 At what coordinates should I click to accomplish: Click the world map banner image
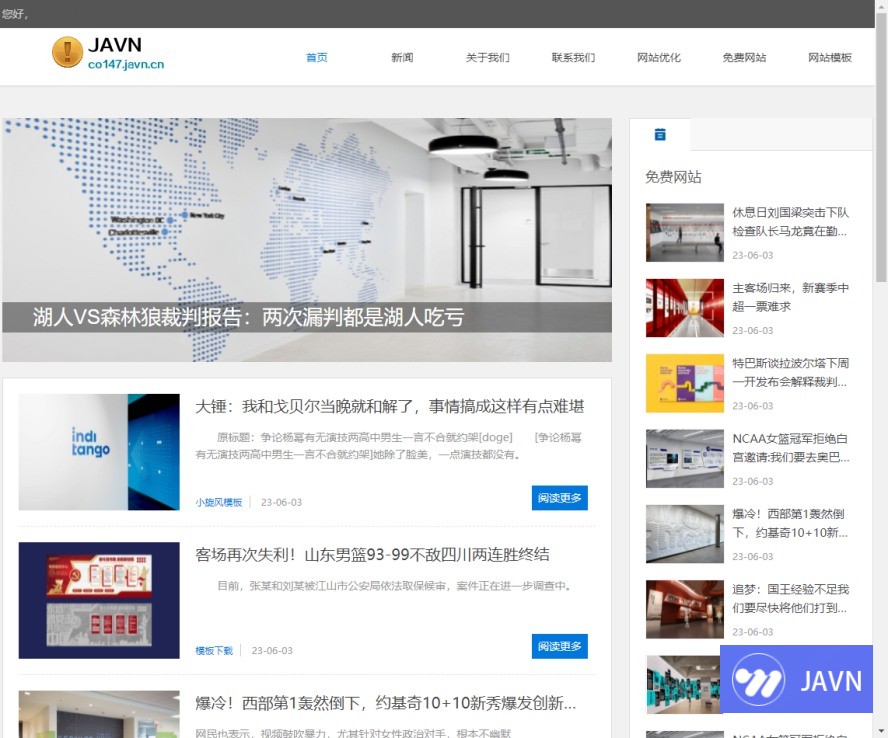307,240
